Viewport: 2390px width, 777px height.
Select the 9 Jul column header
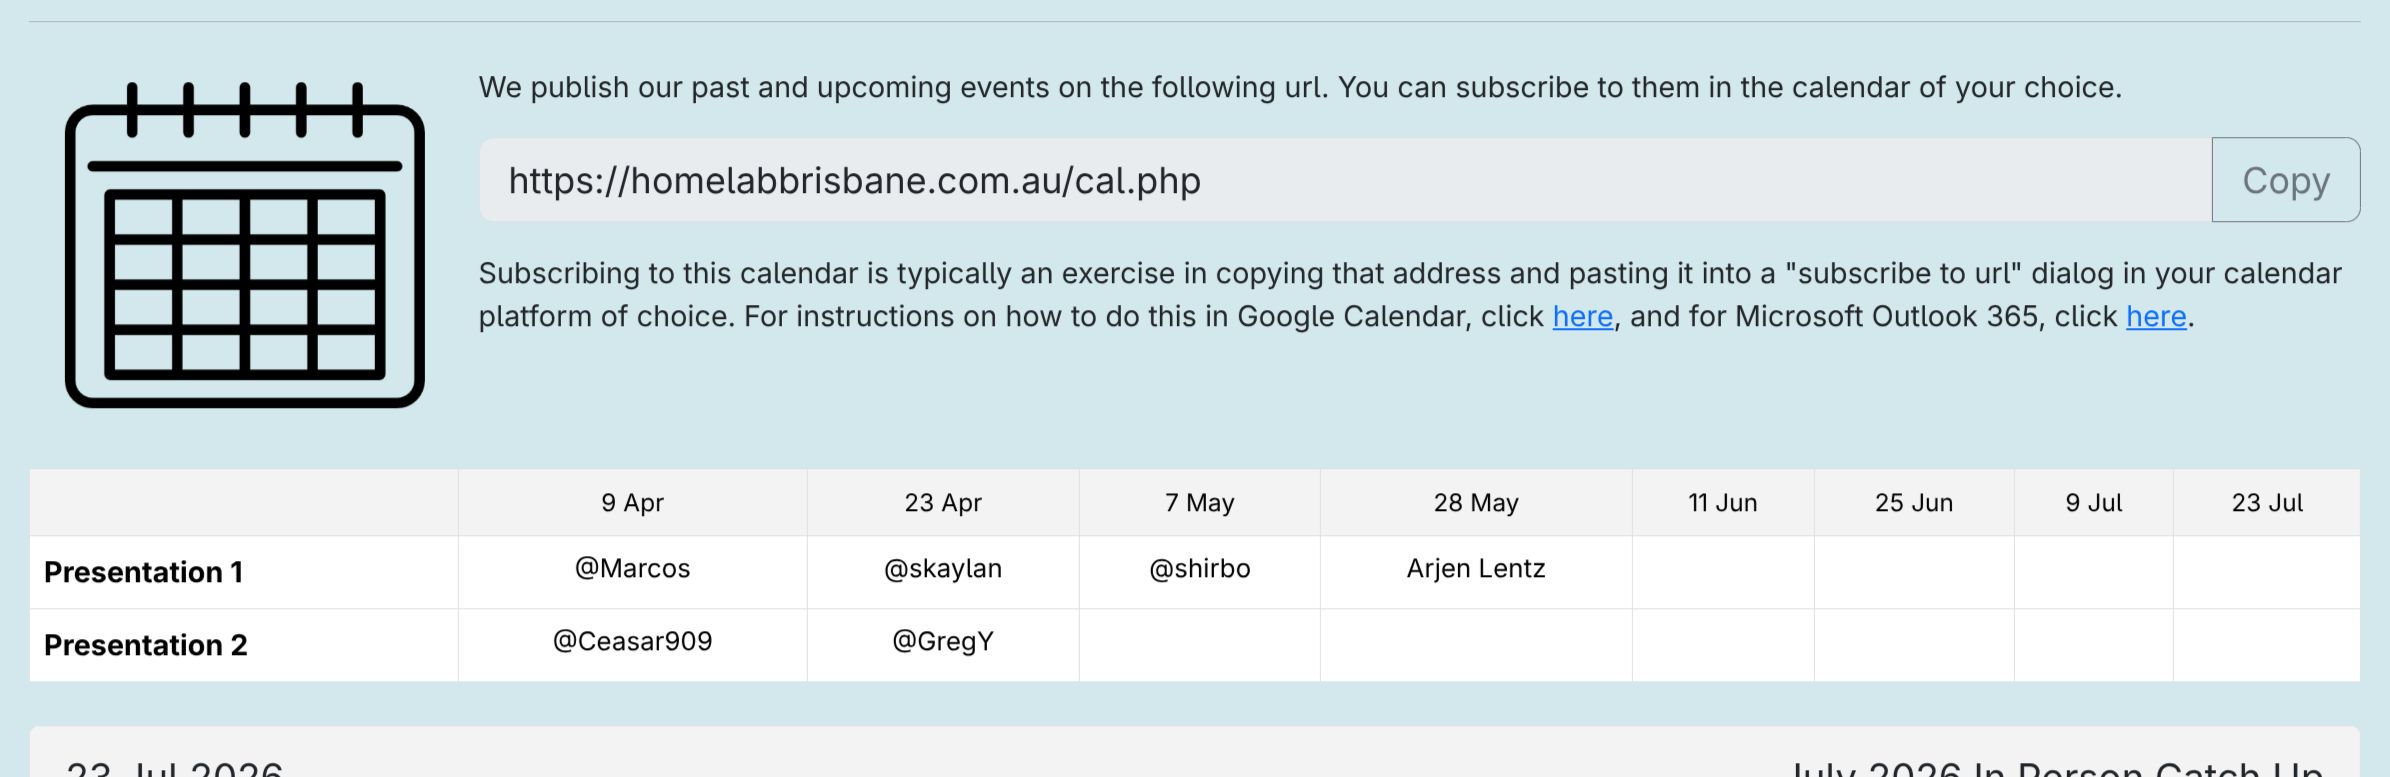(2093, 503)
